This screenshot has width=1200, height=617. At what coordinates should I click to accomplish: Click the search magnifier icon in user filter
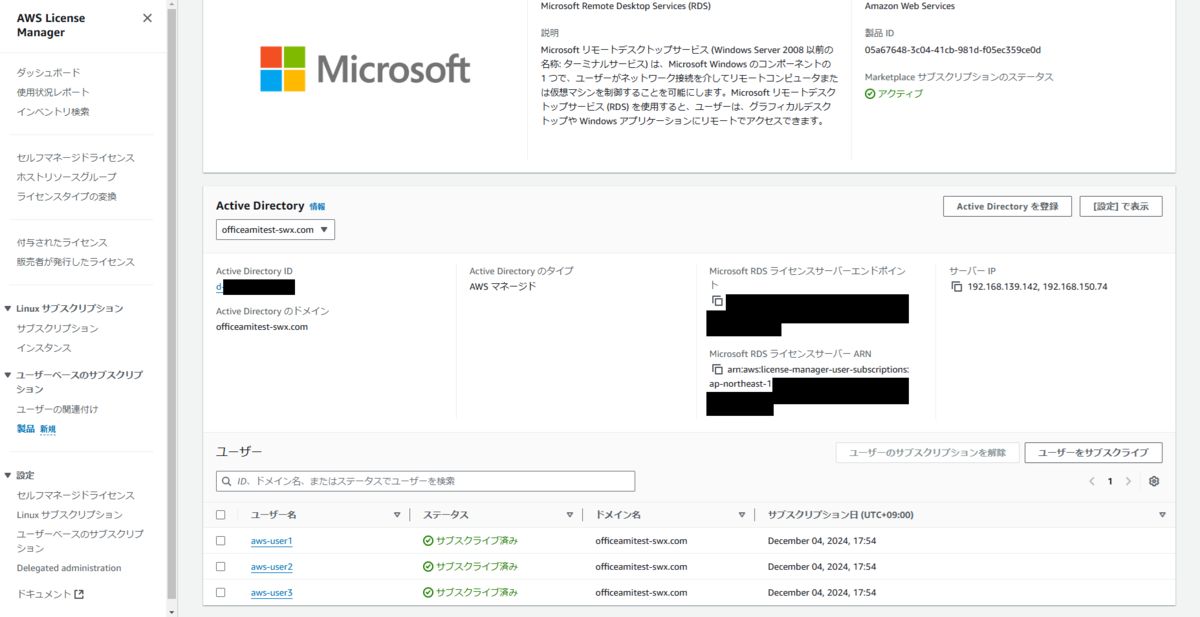(228, 481)
